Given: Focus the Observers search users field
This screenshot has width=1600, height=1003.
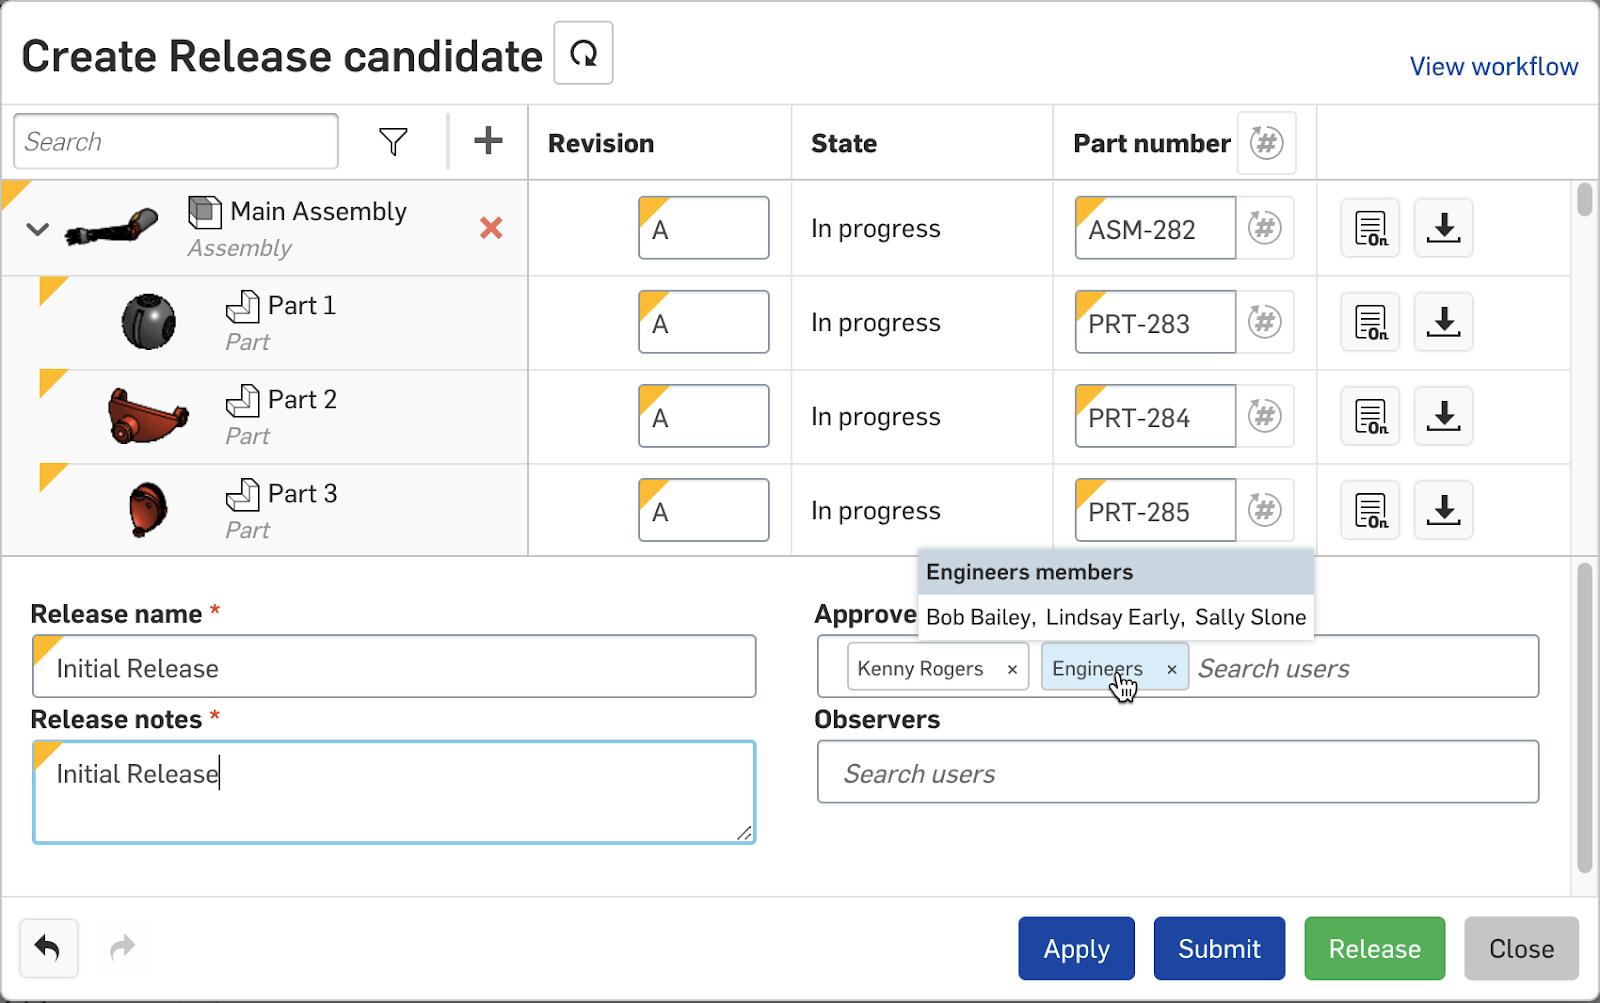Looking at the screenshot, I should [1177, 773].
